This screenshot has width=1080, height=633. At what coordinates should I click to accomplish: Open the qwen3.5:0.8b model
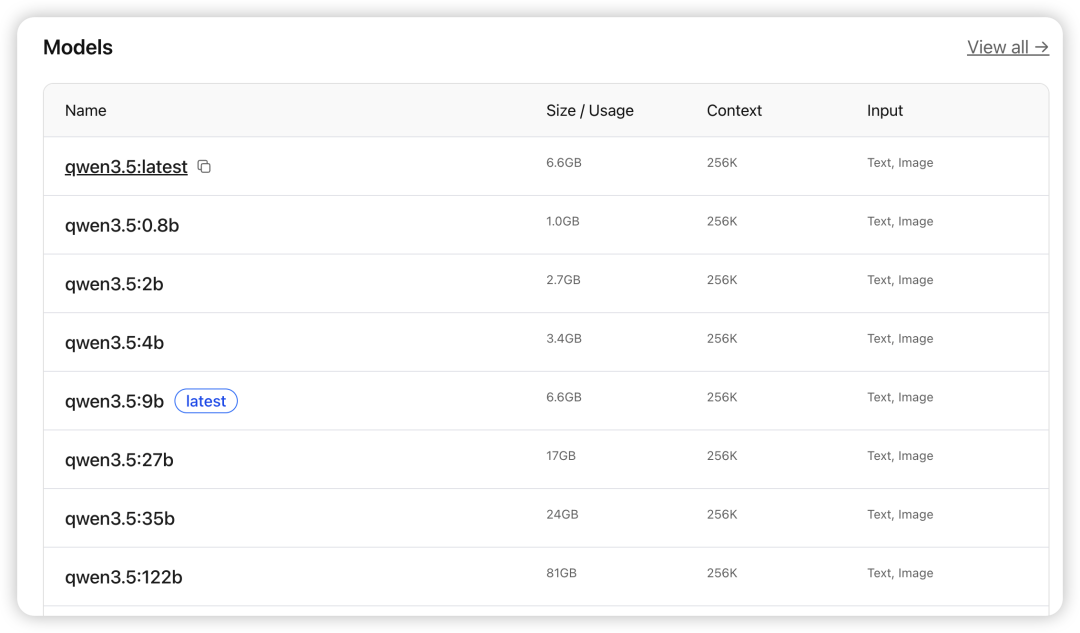[x=122, y=225]
